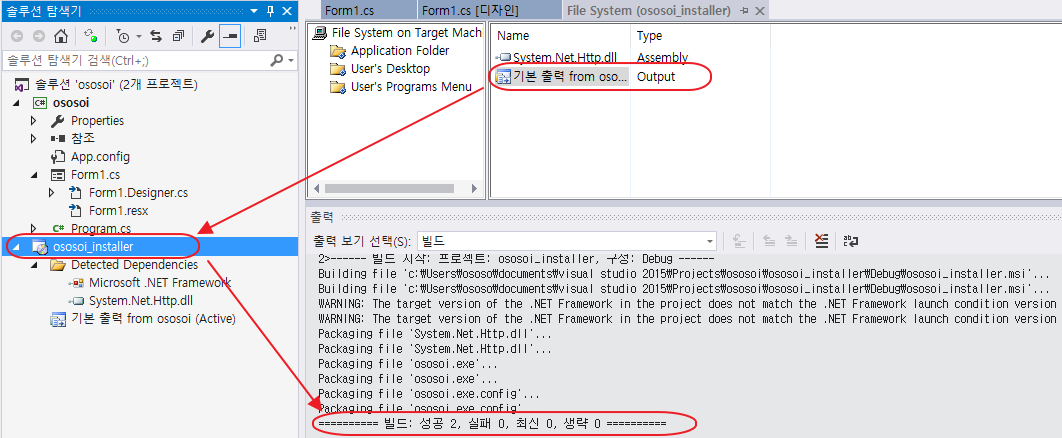Viewport: 1062px width, 438px height.
Task: Open Pending Changes Filter dropdown arrow
Action: 138,36
